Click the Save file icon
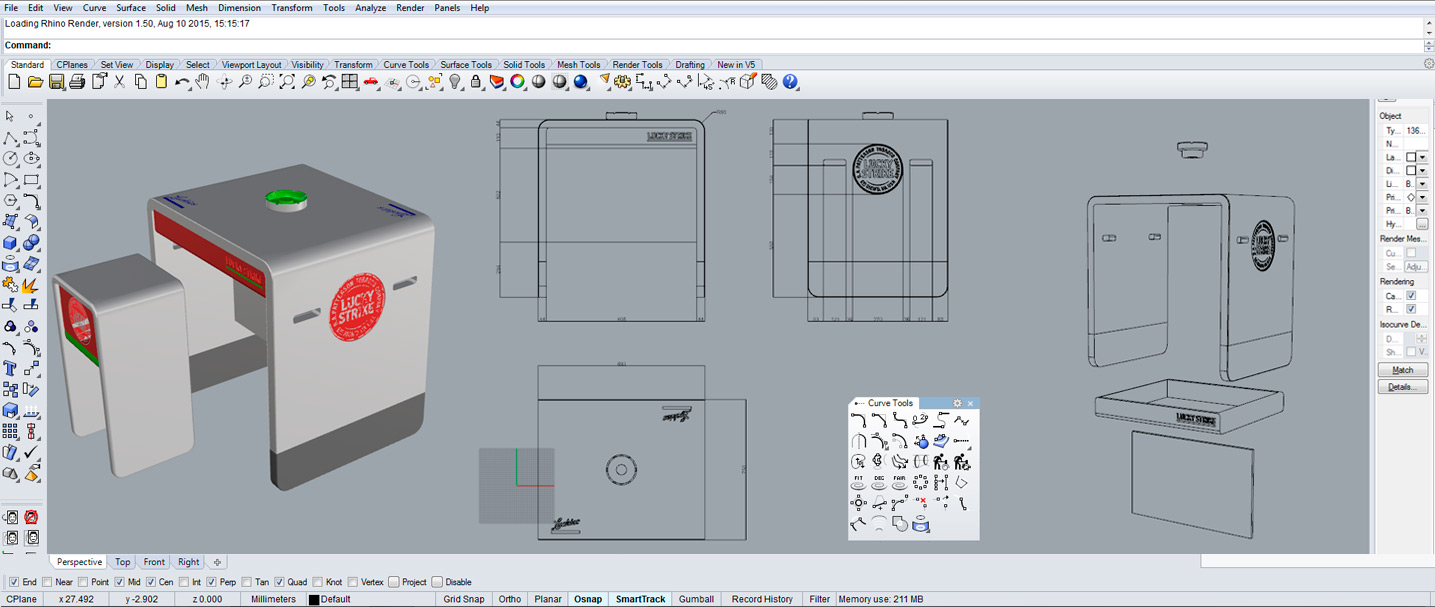Screen dimensions: 1435x607 coord(57,82)
